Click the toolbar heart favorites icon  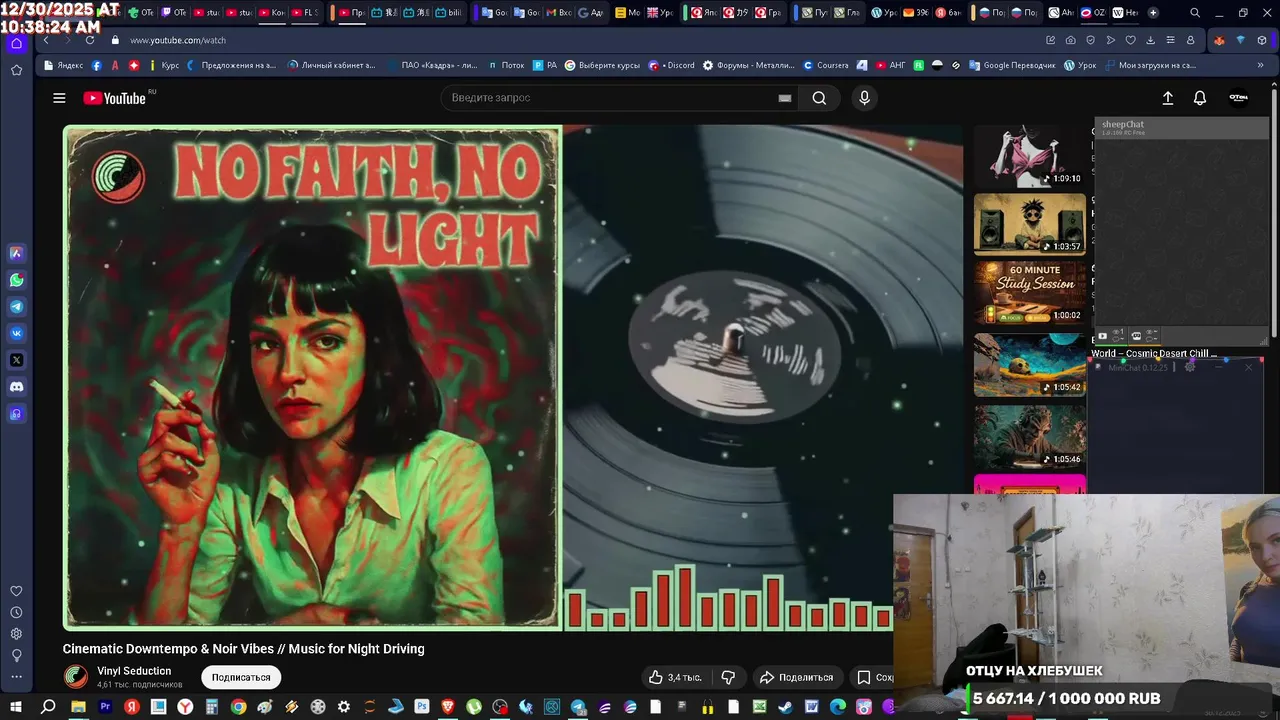(1131, 40)
